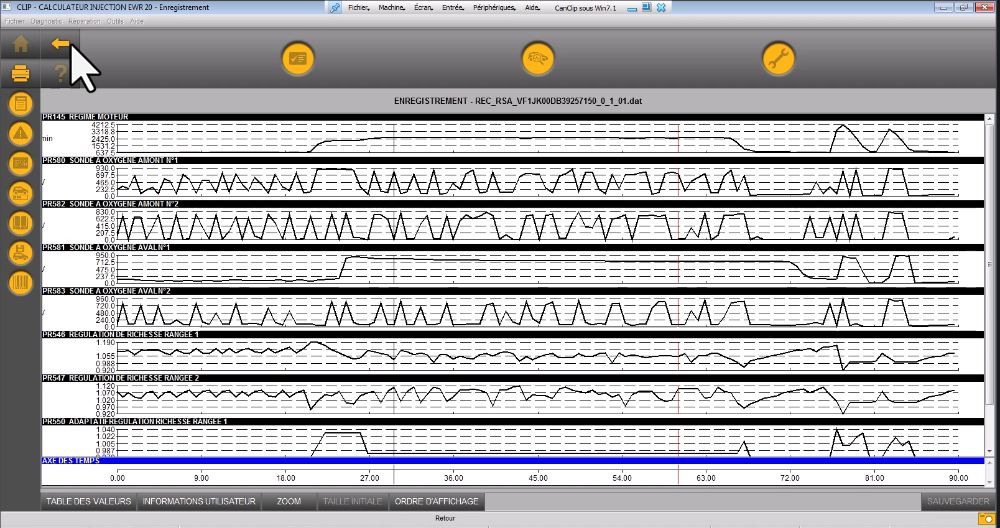Image resolution: width=1000 pixels, height=528 pixels.
Task: Click the blue AXE DES TEMPS bar
Action: pyautogui.click(x=500, y=461)
